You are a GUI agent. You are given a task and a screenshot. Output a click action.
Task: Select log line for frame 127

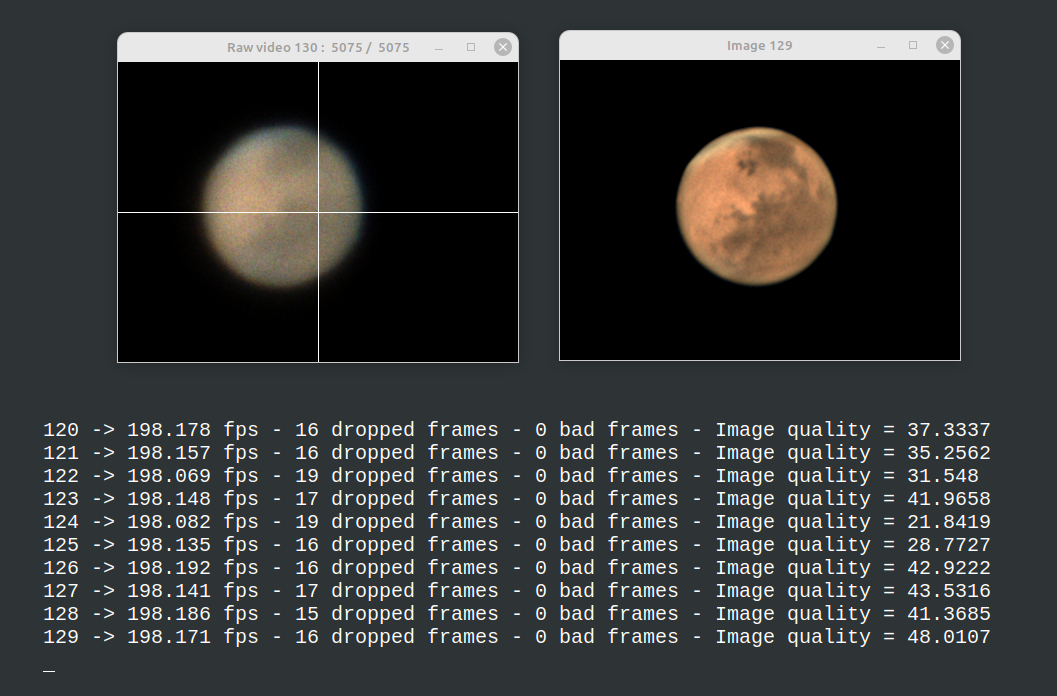516,590
